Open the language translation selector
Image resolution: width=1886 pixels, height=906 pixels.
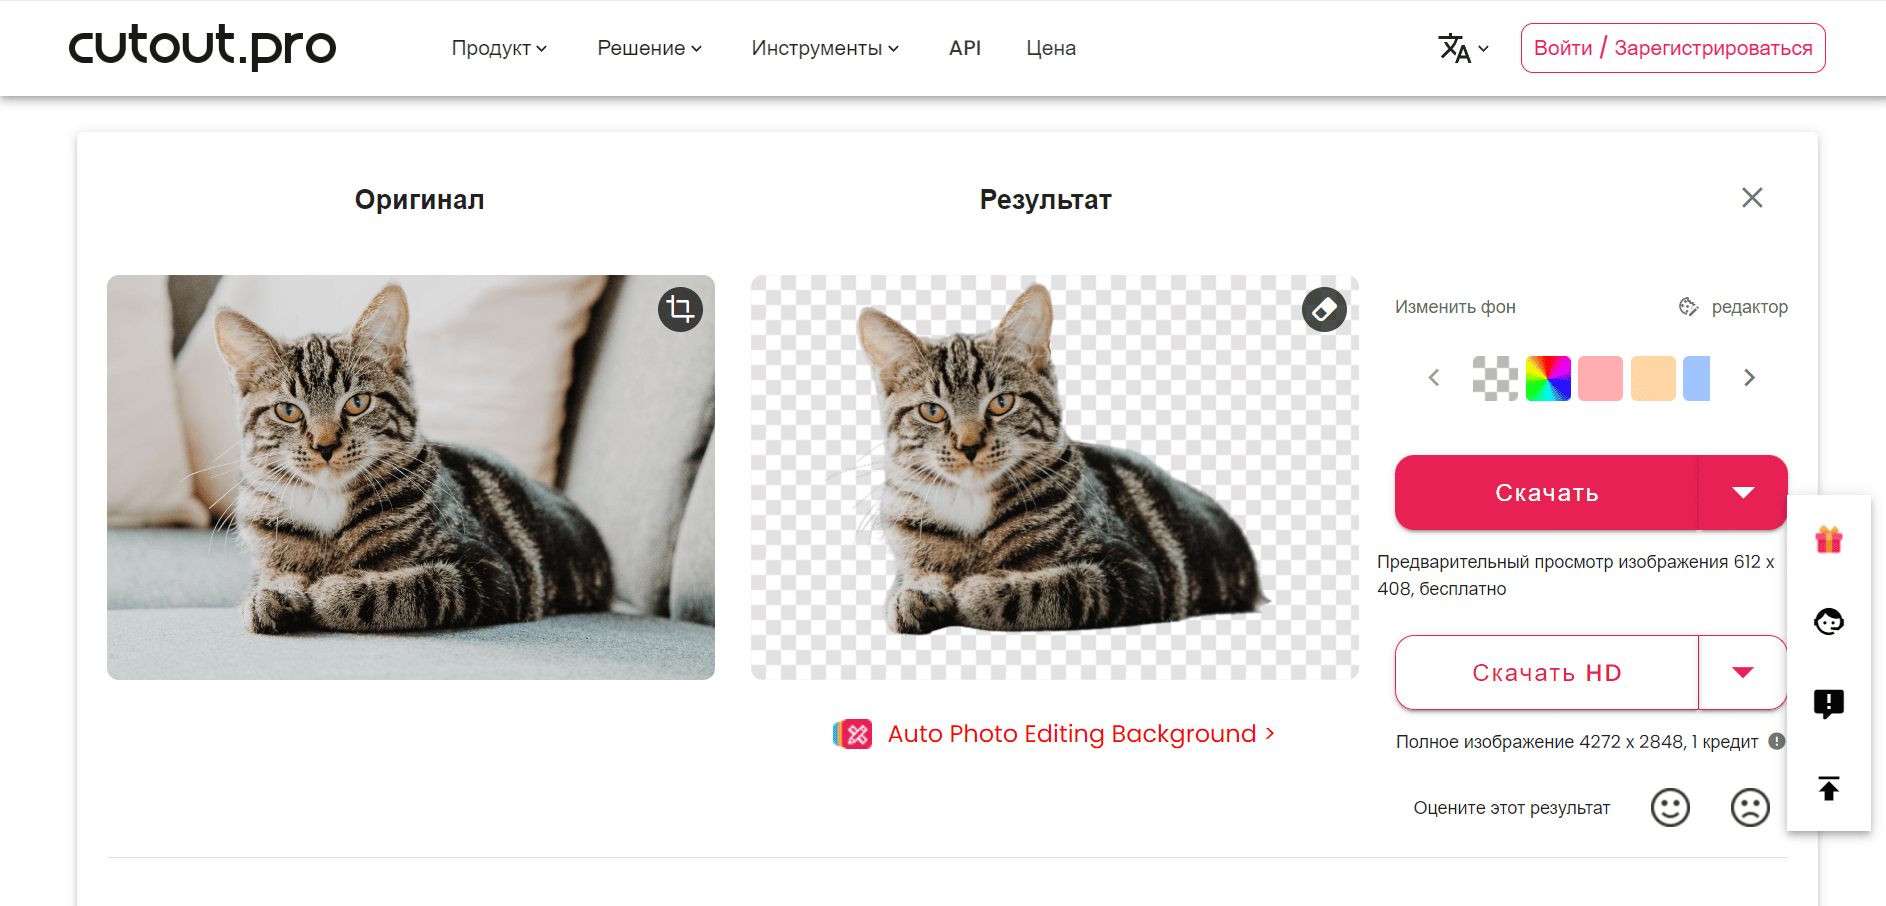1463,48
